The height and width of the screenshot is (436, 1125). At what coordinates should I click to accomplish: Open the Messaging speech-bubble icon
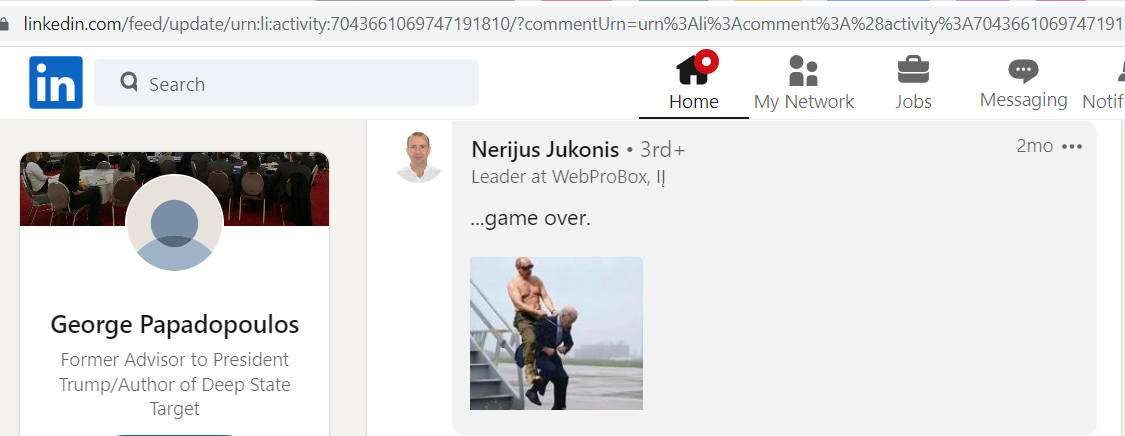1023,72
